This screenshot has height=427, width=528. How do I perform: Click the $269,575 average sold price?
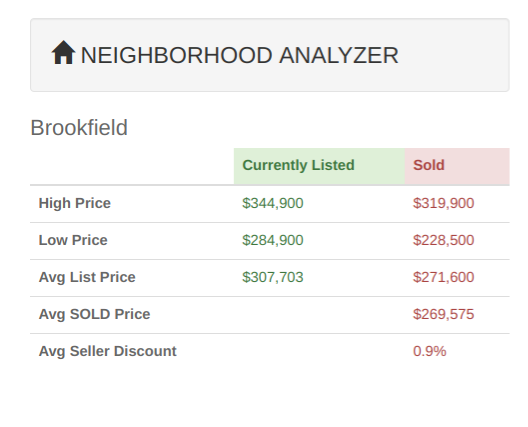click(x=443, y=314)
